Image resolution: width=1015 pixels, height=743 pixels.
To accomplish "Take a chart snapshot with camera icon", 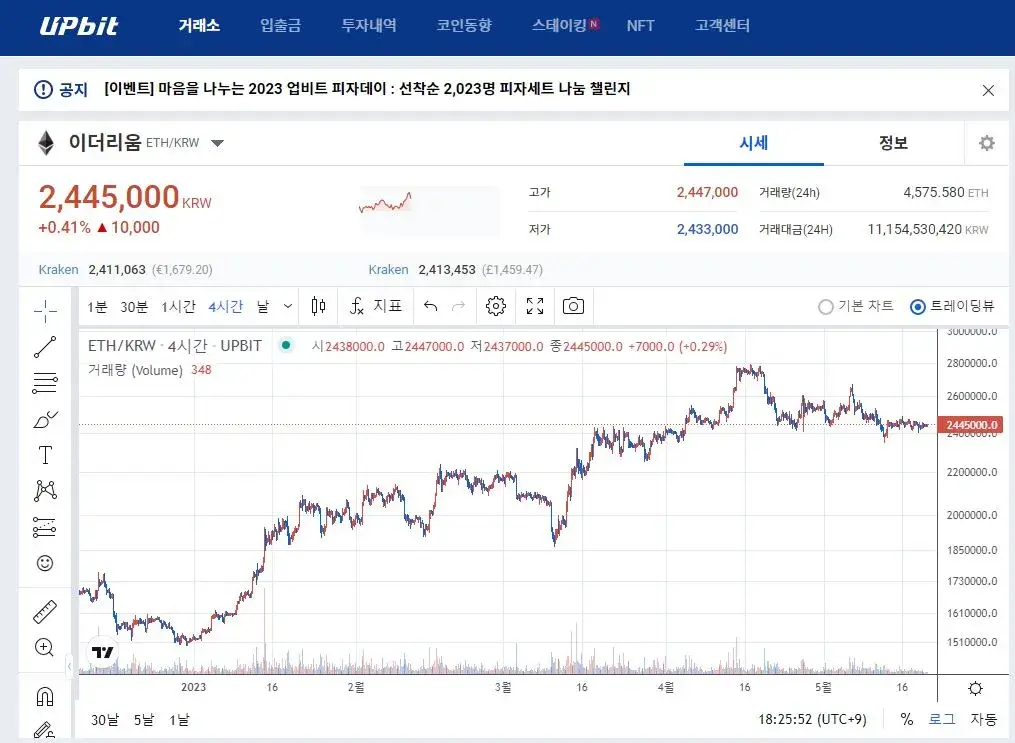I will click(x=574, y=306).
